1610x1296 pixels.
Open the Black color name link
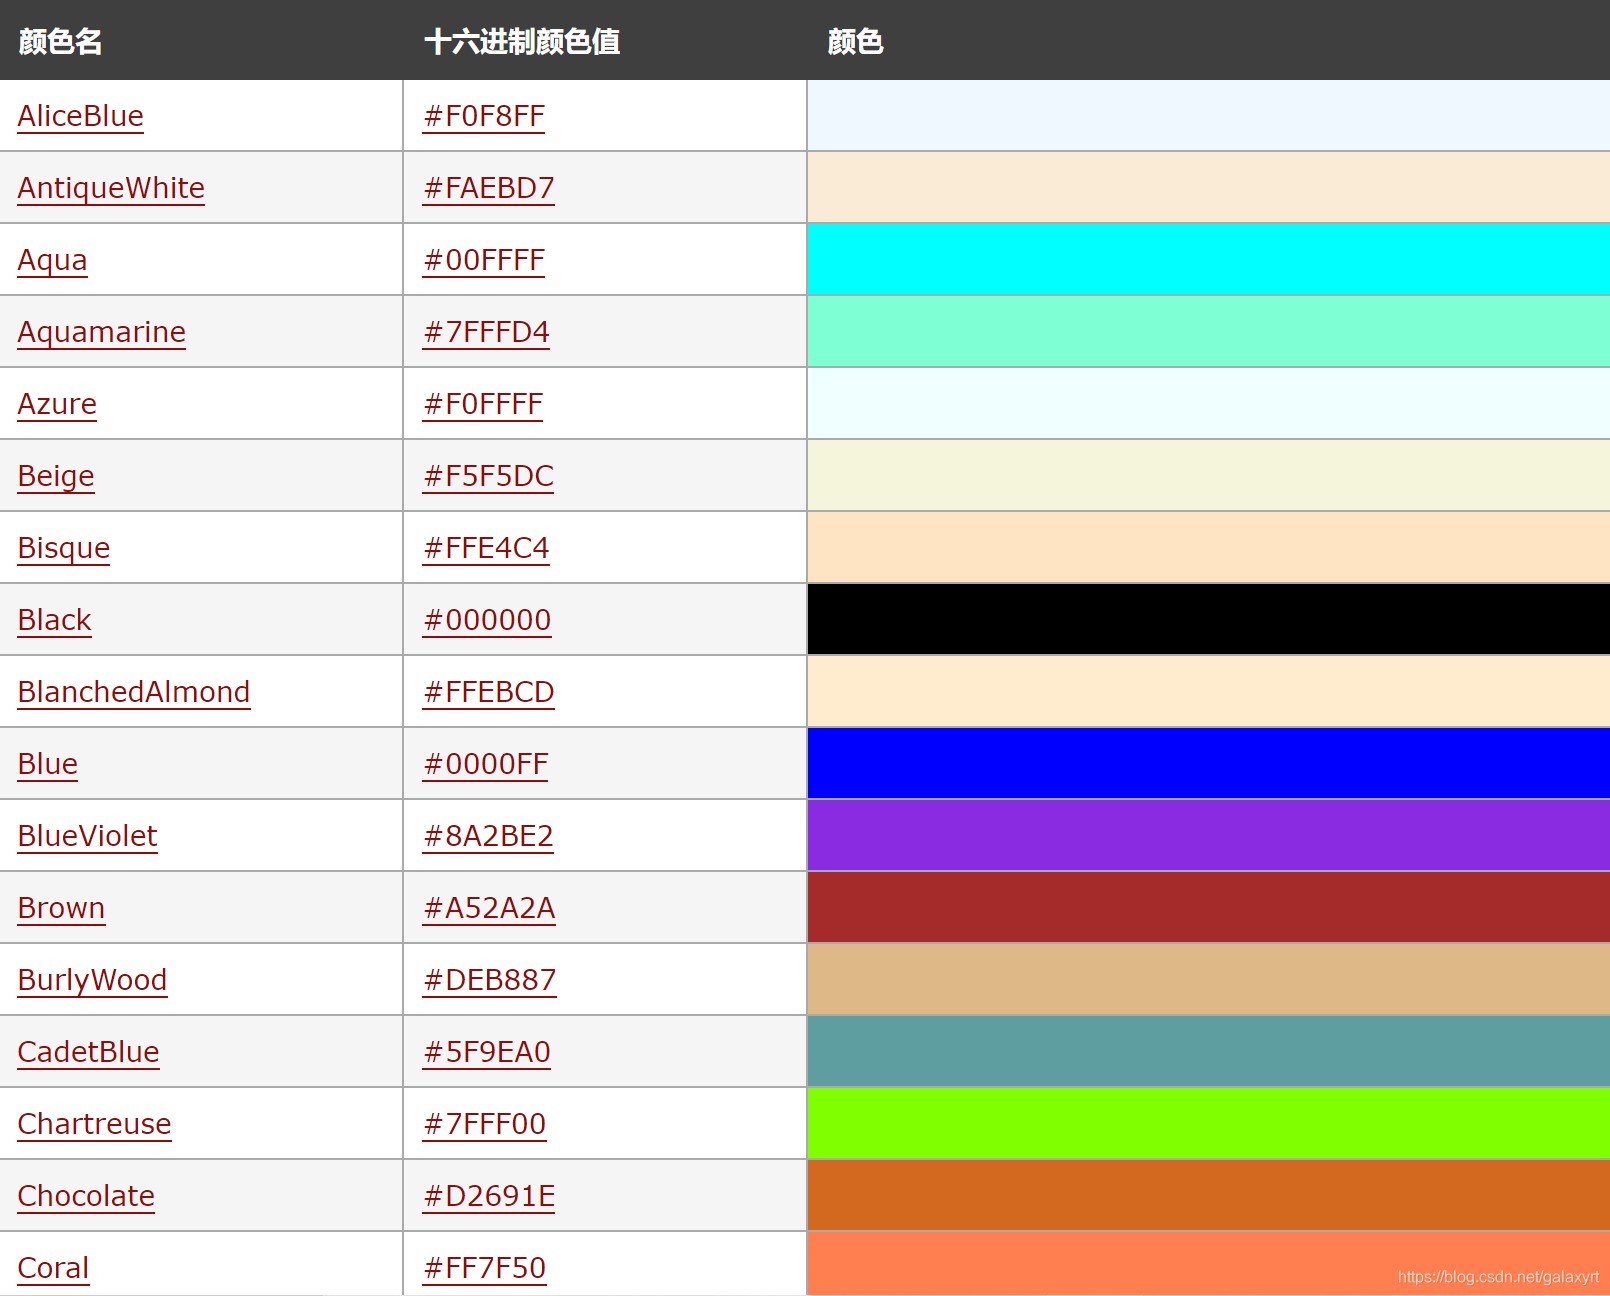pos(55,620)
